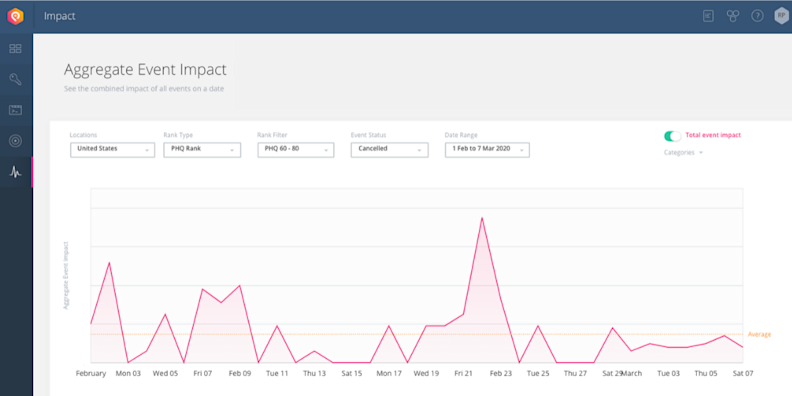Expand the Categories menu
This screenshot has height=396, width=792.
(683, 153)
